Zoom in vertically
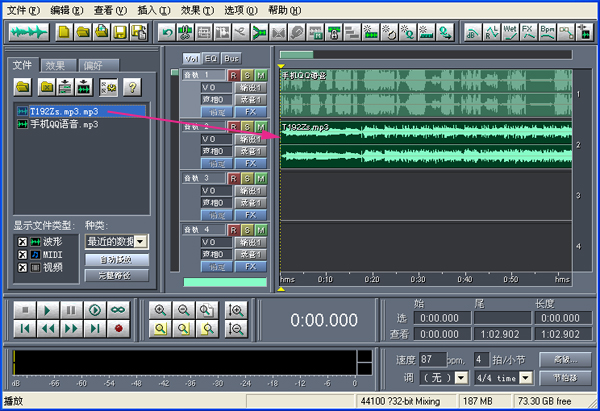Image resolution: width=600 pixels, height=411 pixels. (236, 310)
